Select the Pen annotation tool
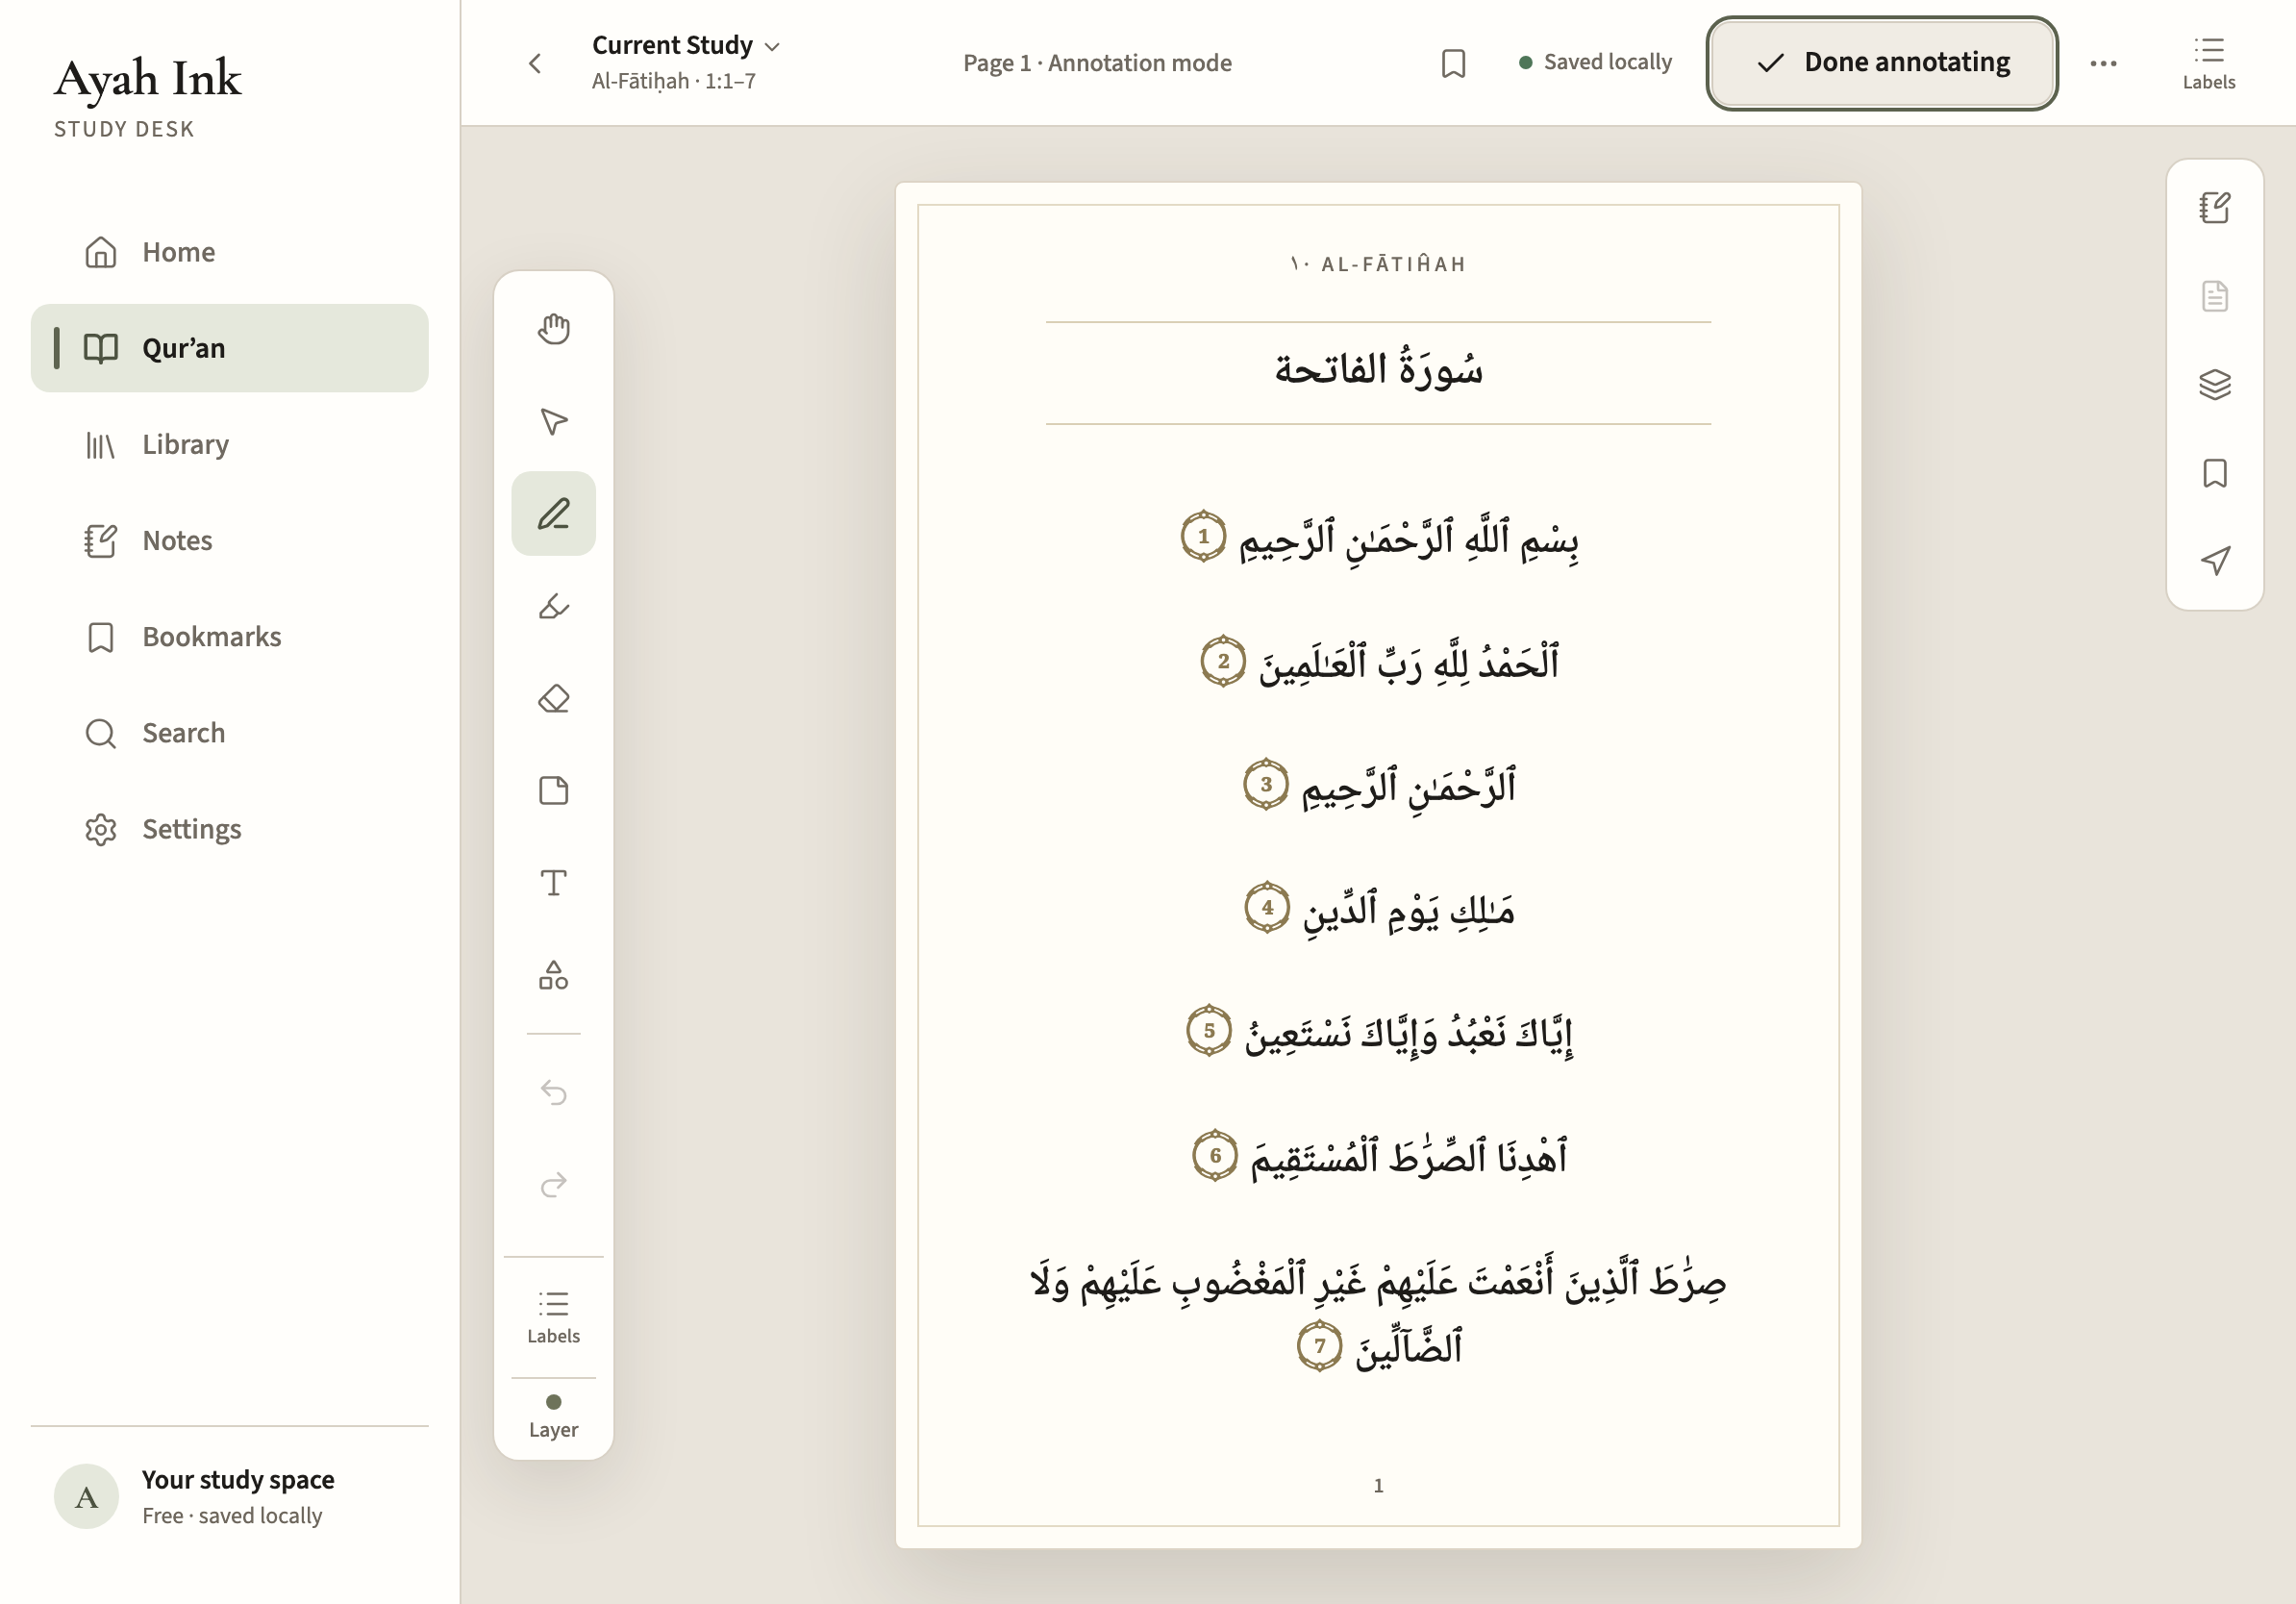 click(553, 513)
